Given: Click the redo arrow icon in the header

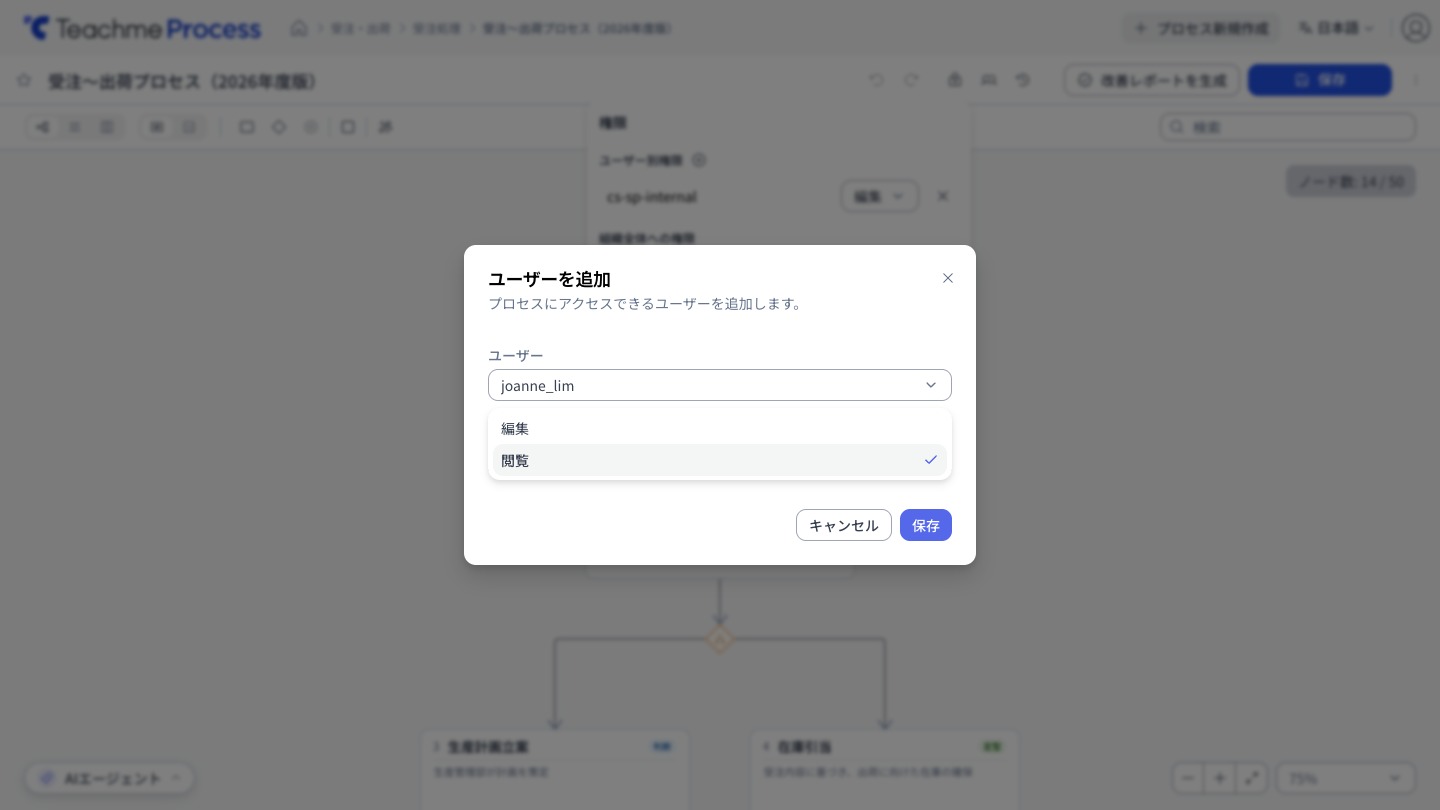Looking at the screenshot, I should [x=911, y=80].
